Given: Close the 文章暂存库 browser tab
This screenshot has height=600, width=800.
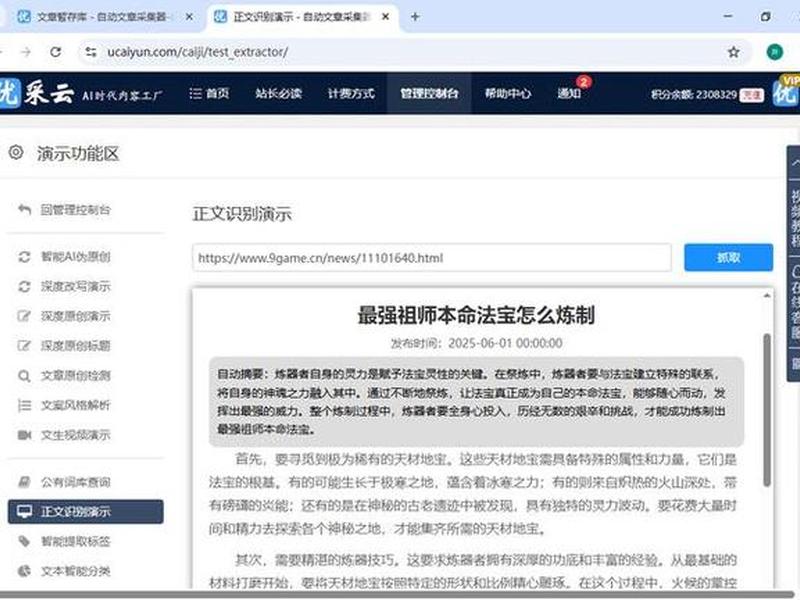Looking at the screenshot, I should tap(189, 17).
